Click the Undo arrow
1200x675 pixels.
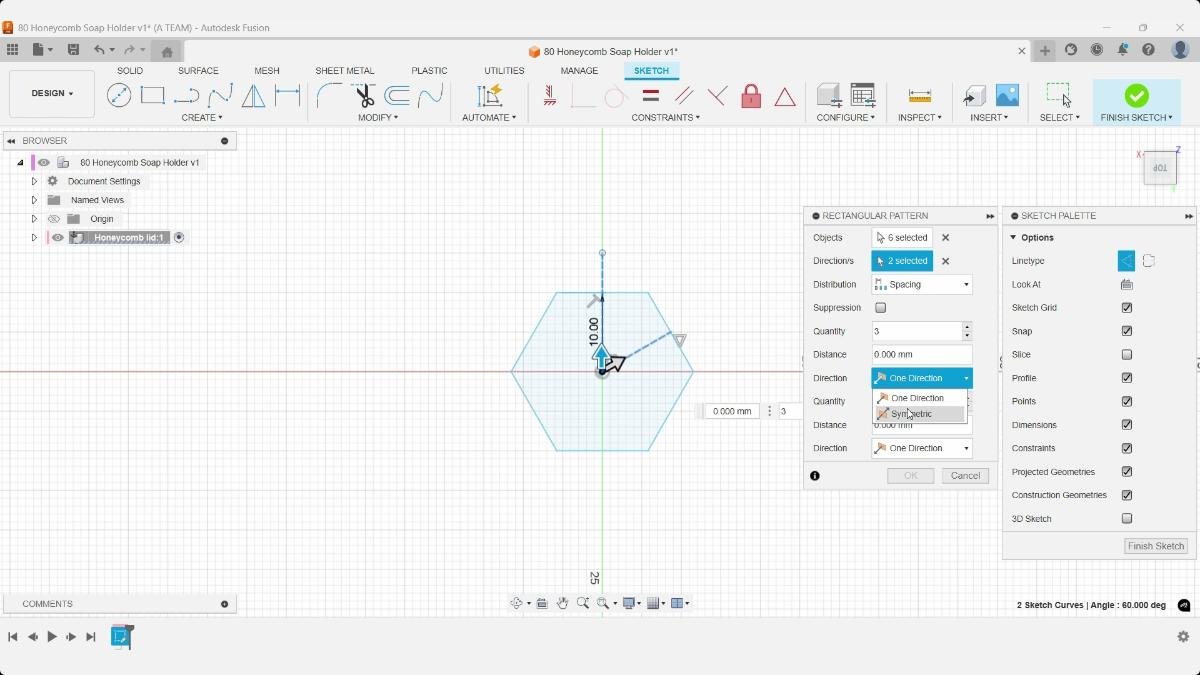click(99, 50)
